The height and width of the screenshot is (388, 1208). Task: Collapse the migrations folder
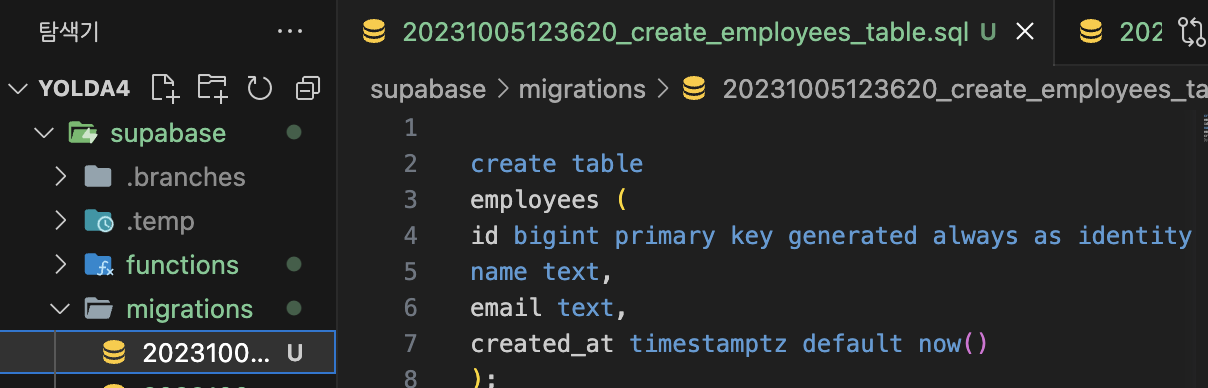pyautogui.click(x=61, y=309)
